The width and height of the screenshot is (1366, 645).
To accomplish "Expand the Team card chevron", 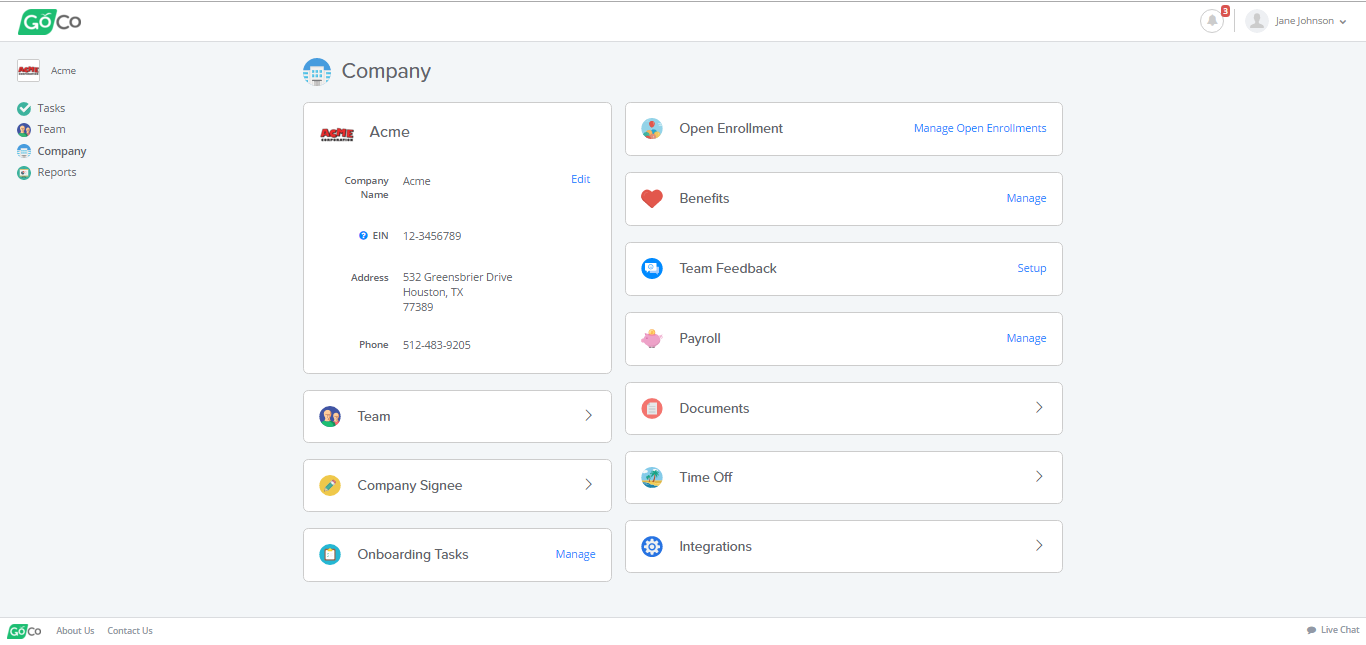I will click(588, 416).
